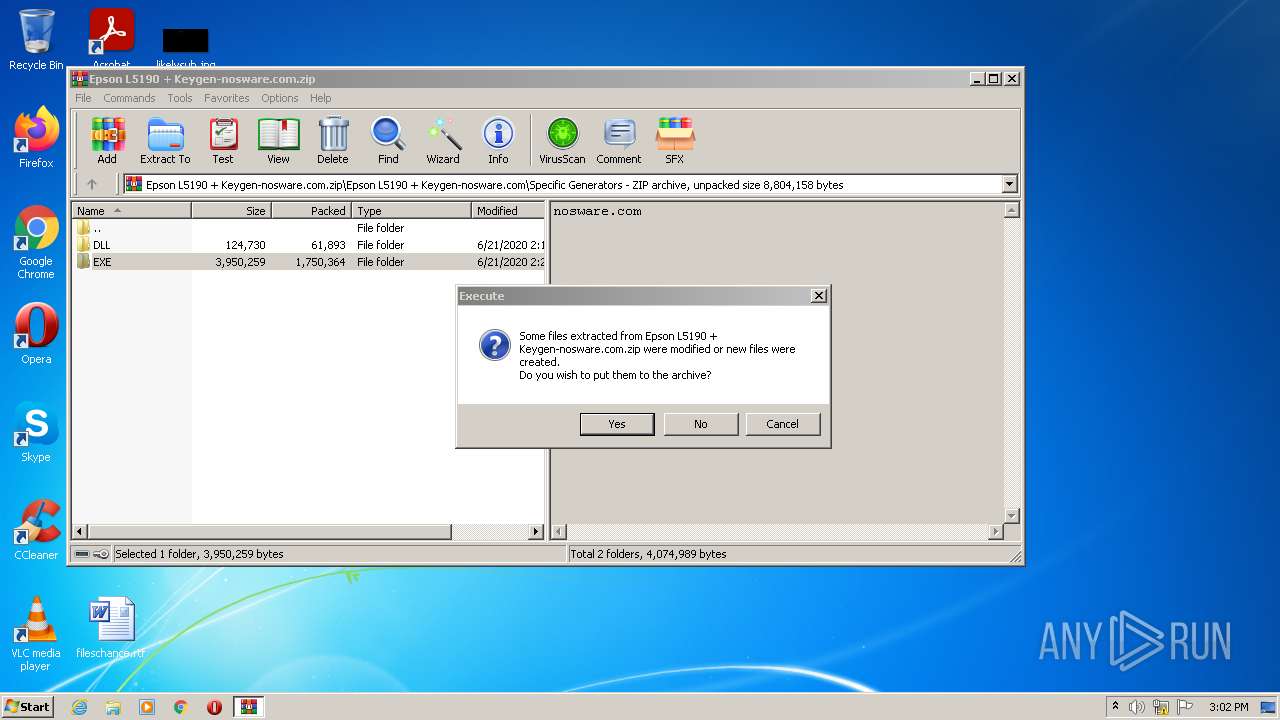Click comment pane scrollbar down arrow
Screen dimensions: 1280x720
point(1011,516)
